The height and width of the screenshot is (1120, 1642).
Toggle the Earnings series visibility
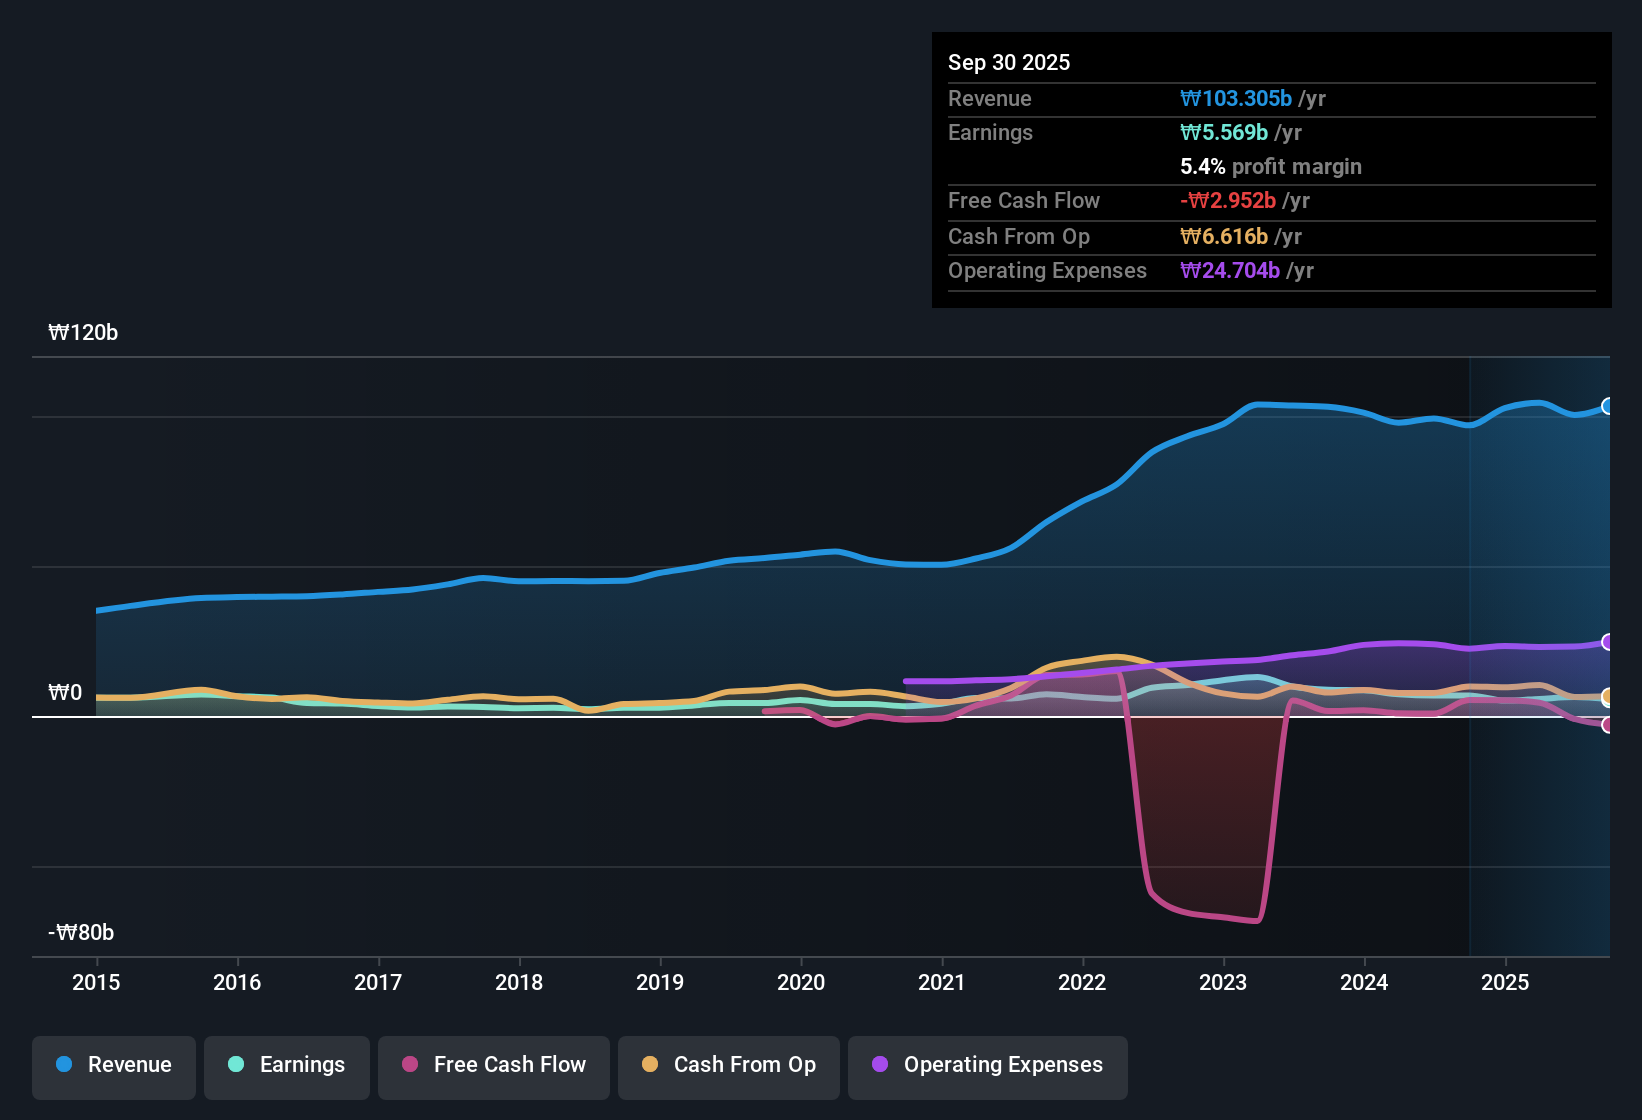pos(286,1065)
